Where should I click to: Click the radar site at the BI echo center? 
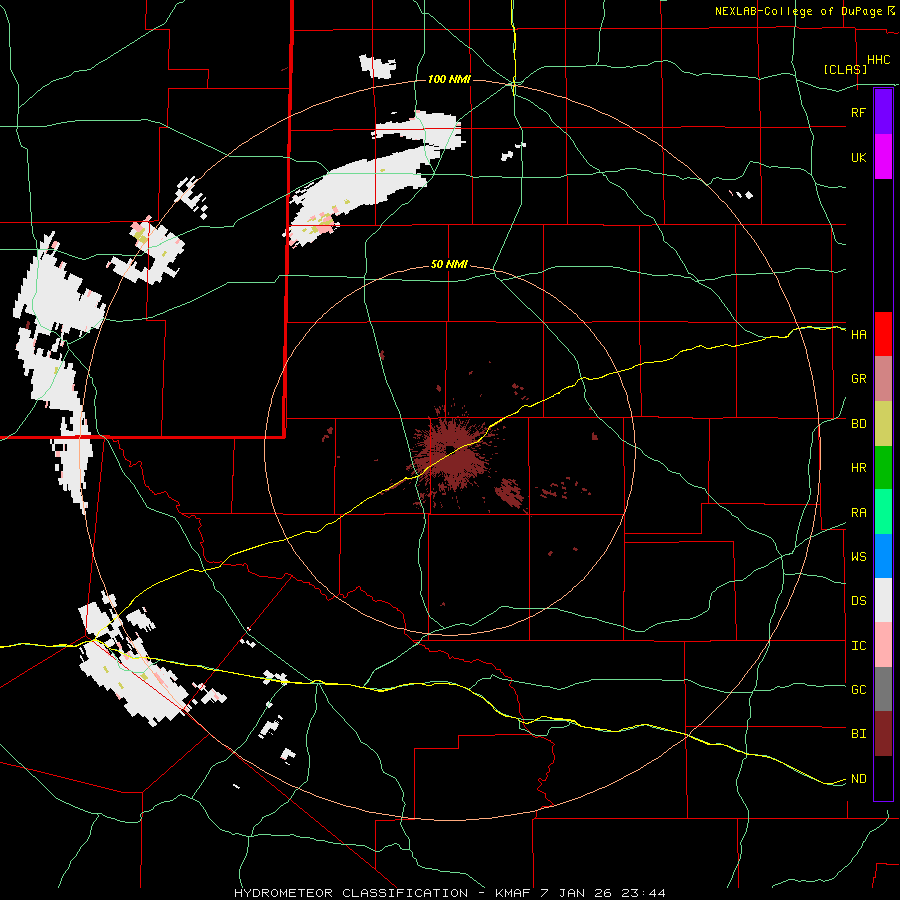pyautogui.click(x=451, y=449)
